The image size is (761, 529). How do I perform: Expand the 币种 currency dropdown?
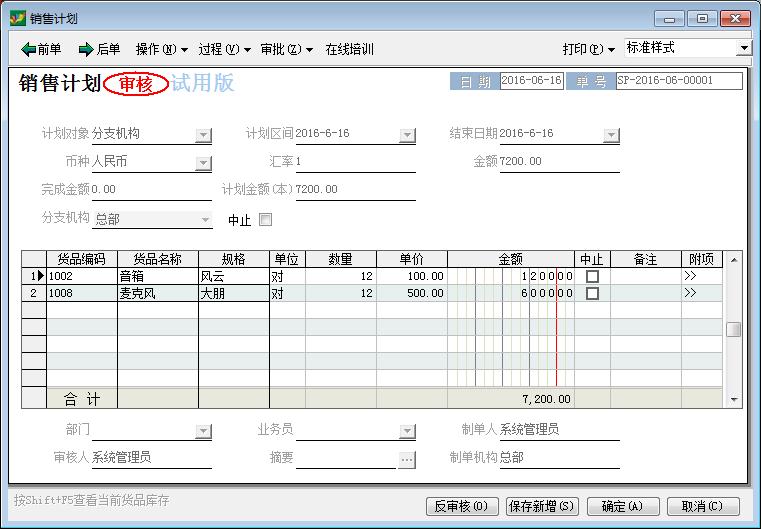tap(203, 162)
